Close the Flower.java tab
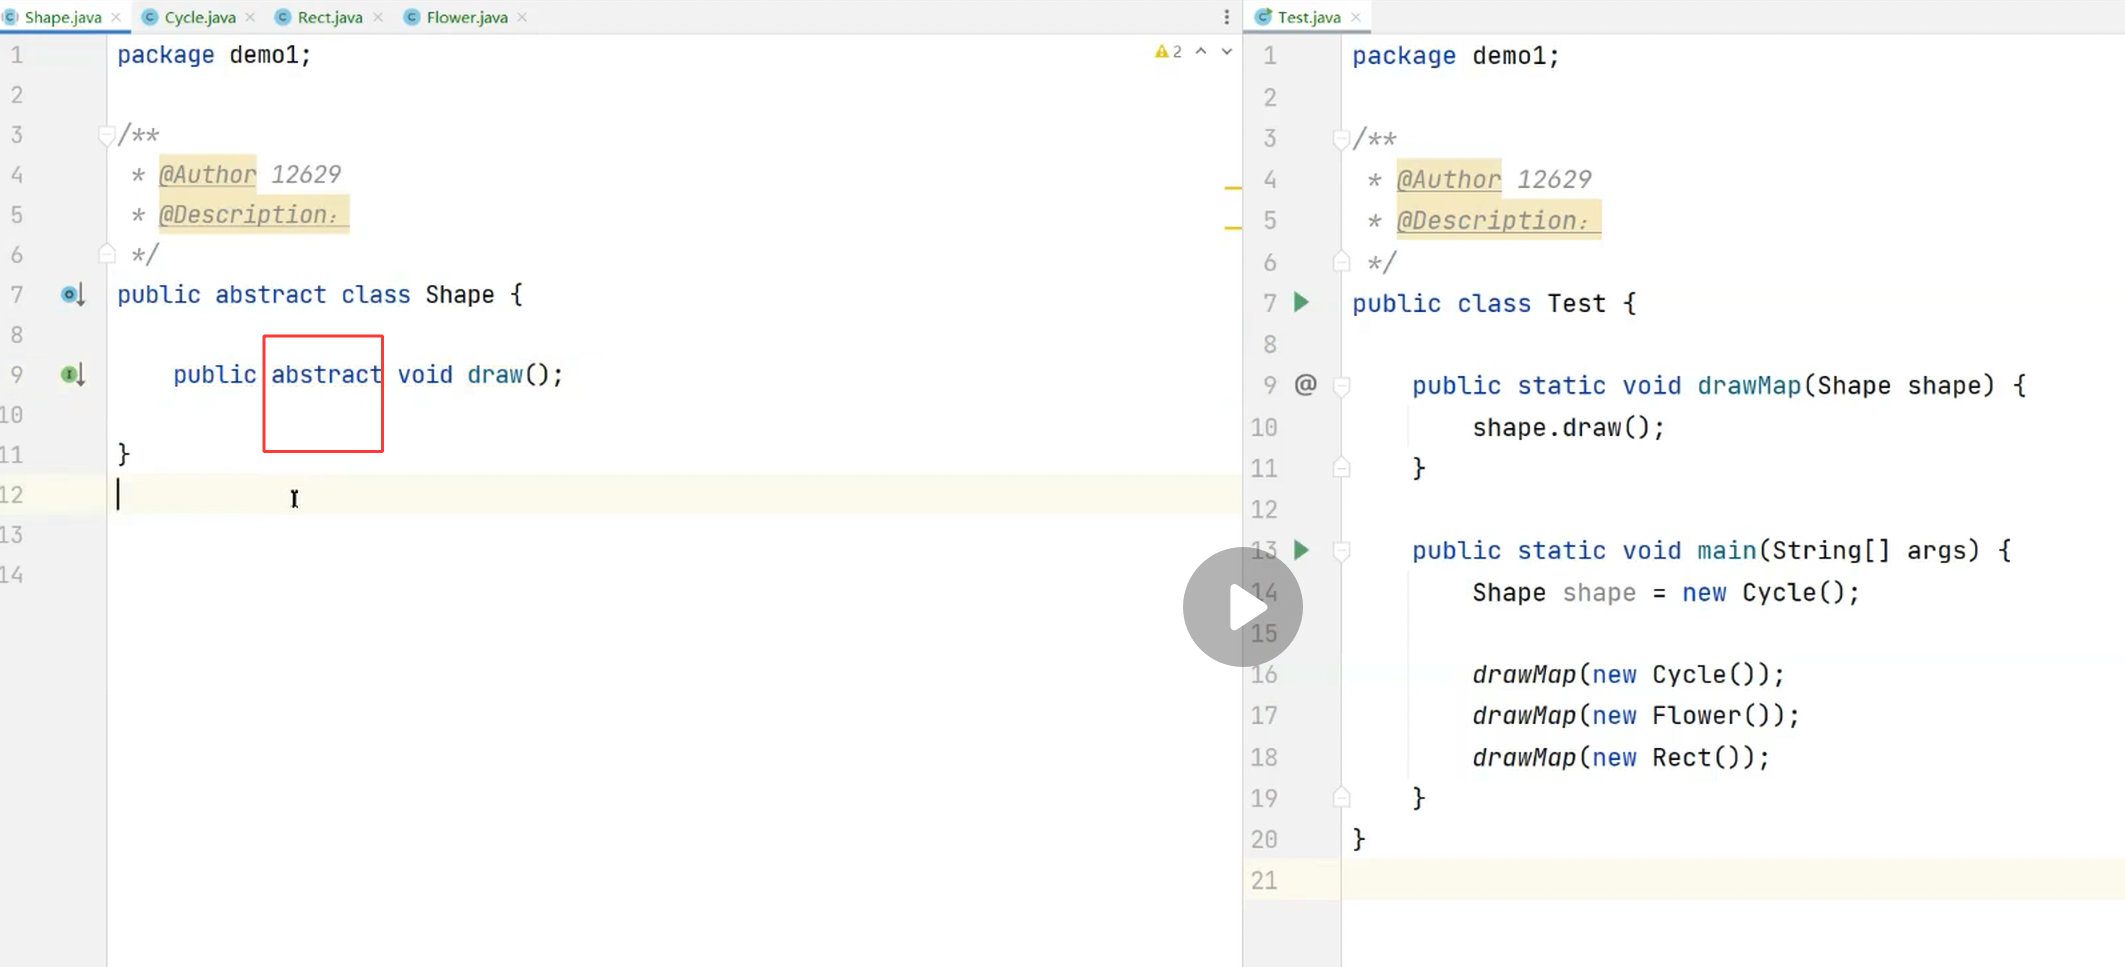Image resolution: width=2125 pixels, height=967 pixels. 522,17
